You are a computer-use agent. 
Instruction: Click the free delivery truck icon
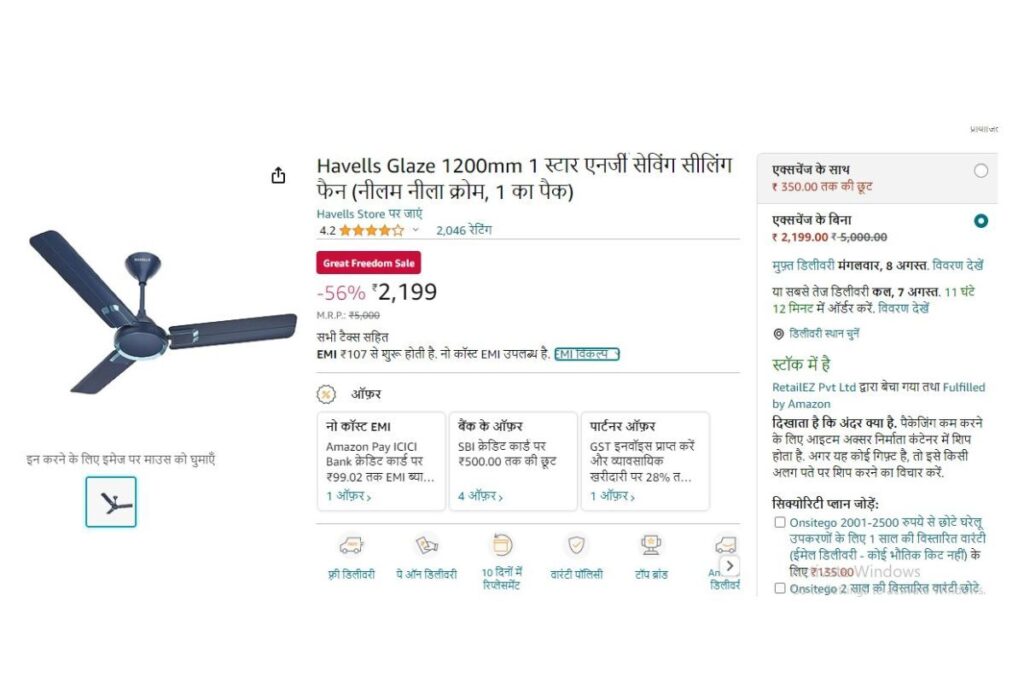point(351,545)
